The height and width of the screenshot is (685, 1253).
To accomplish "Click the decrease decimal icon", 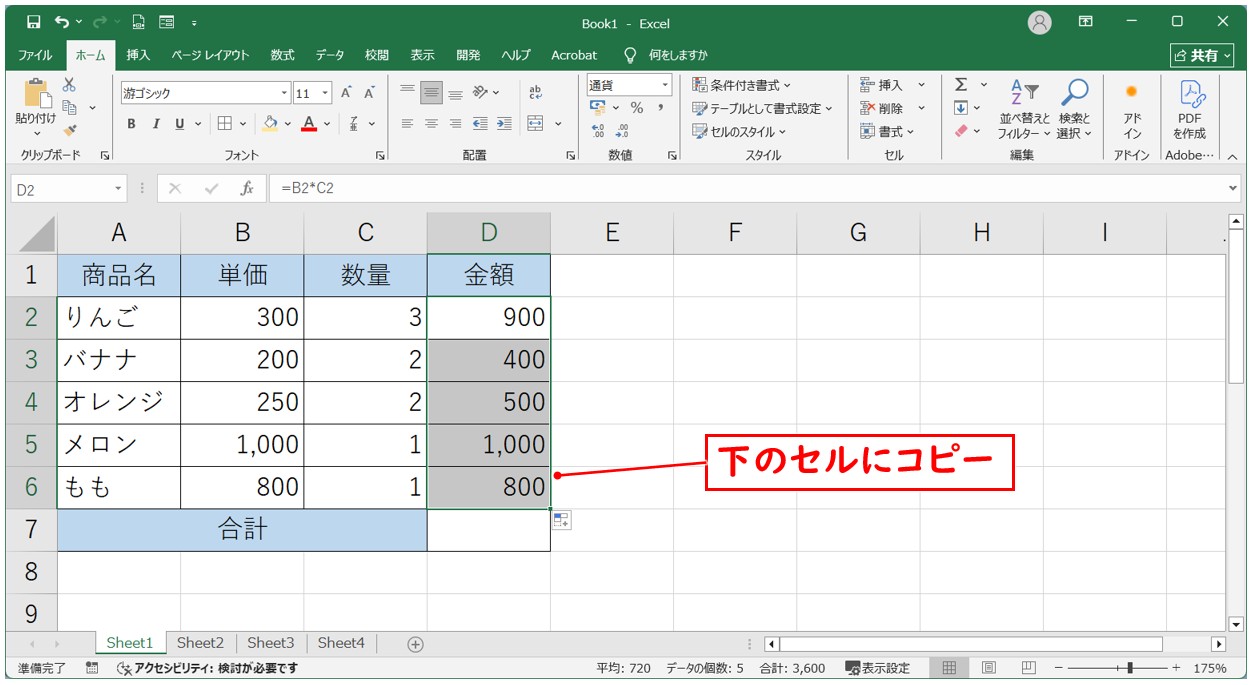I will pos(622,131).
